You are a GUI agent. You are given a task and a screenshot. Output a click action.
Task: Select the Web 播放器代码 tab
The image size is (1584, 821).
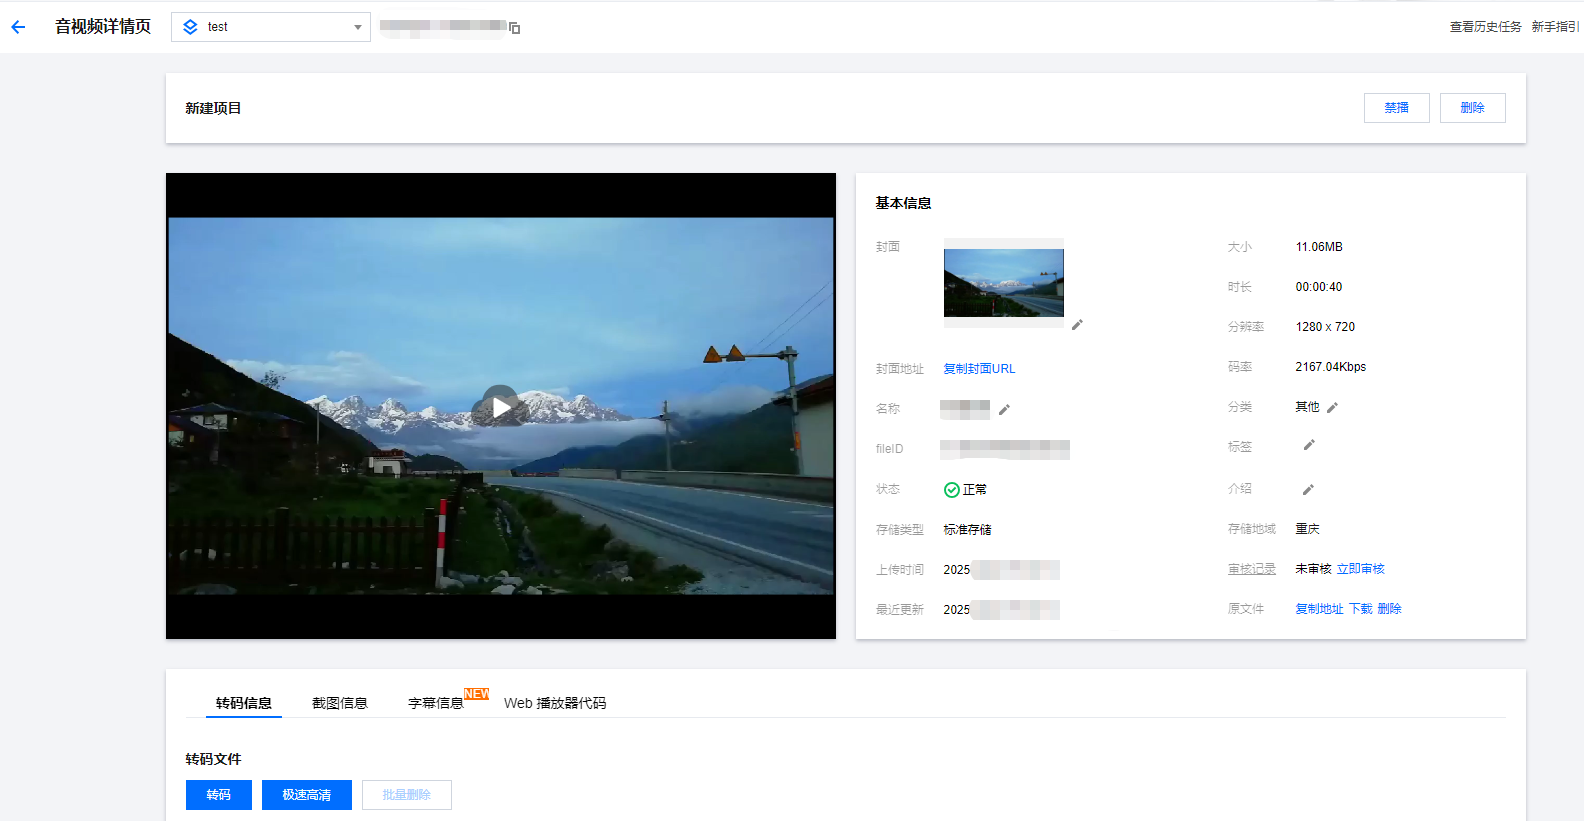[555, 703]
